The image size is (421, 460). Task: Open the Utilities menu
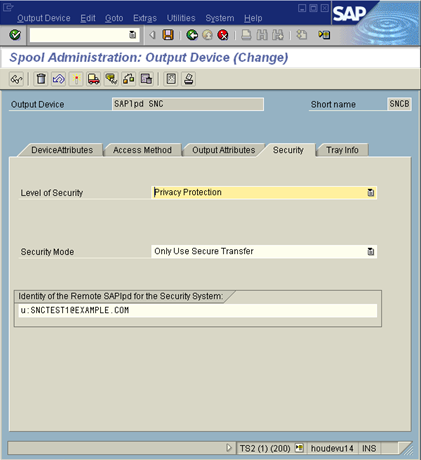[181, 18]
